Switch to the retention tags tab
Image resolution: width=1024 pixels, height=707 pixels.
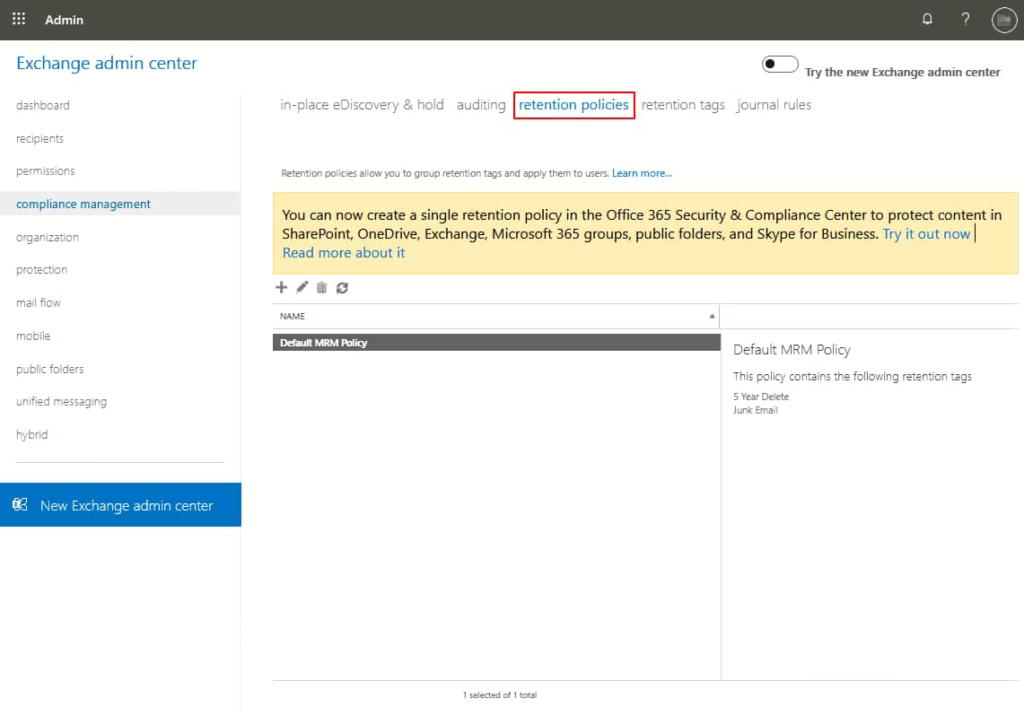(x=683, y=104)
